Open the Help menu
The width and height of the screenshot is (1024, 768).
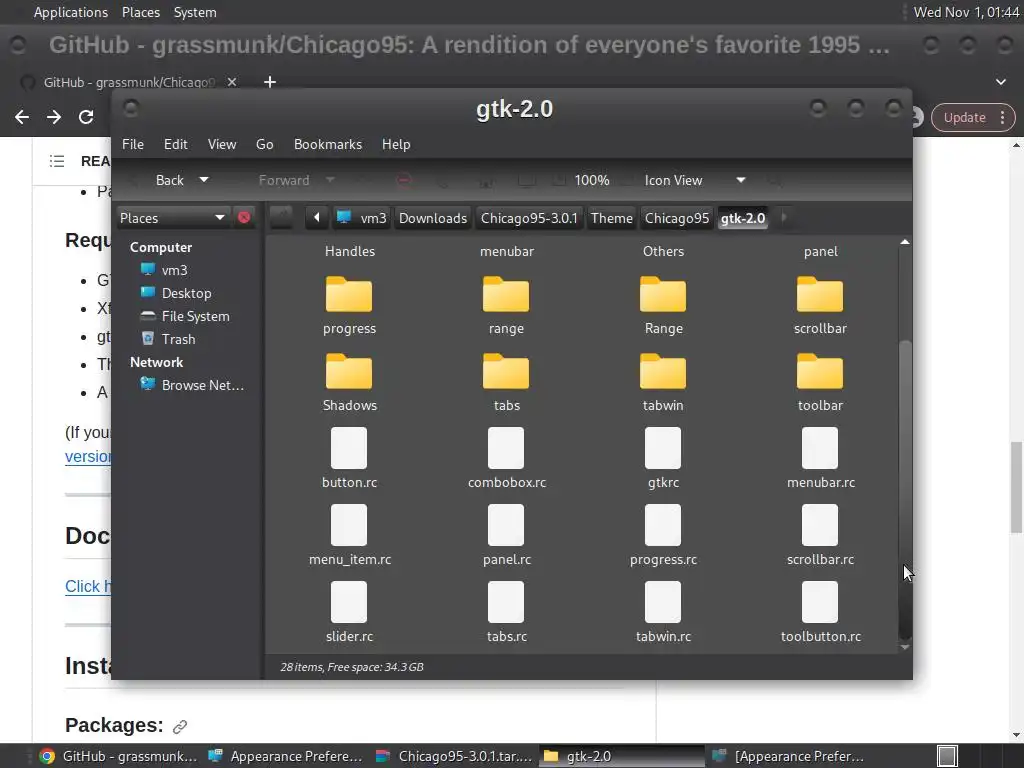(396, 144)
